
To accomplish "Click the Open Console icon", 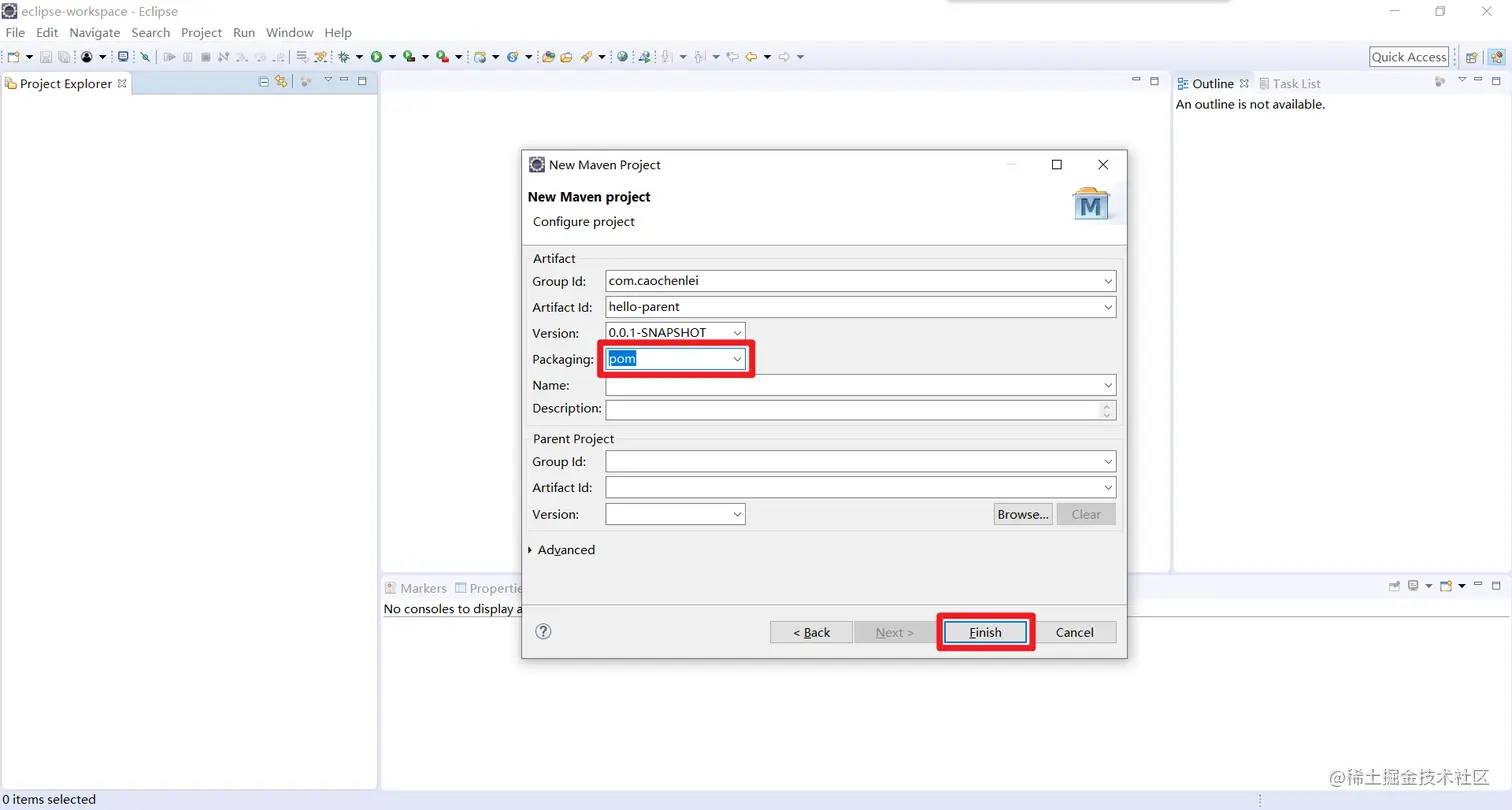I will point(1446,585).
